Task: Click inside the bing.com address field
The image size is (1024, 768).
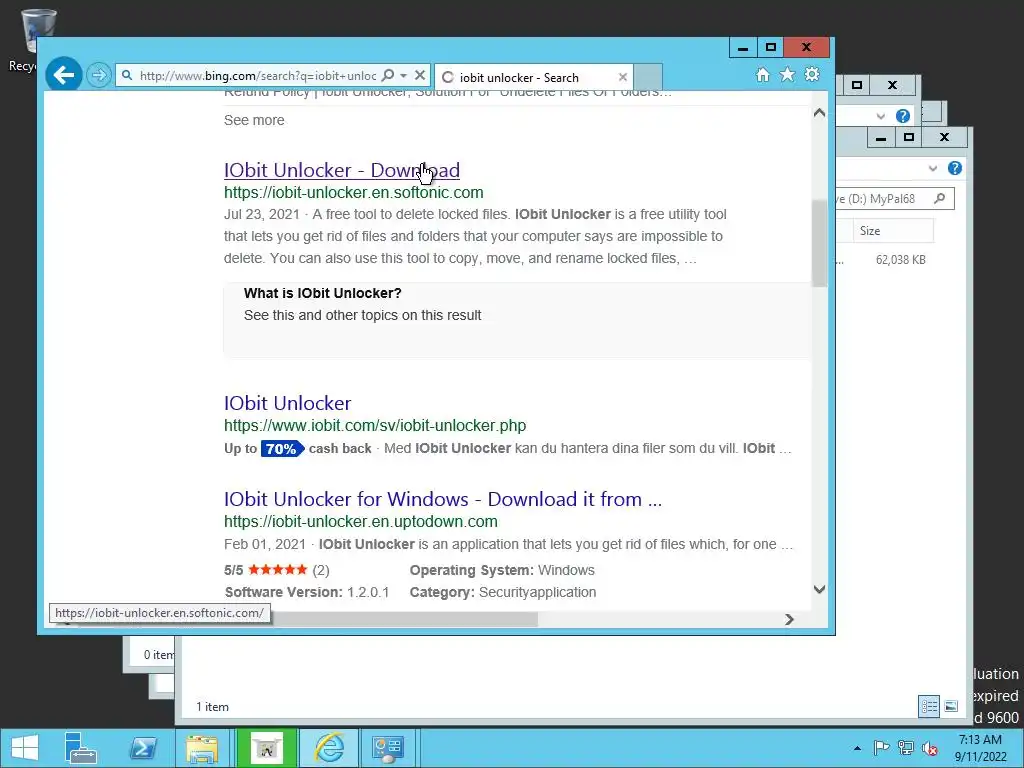Action: coord(258,76)
